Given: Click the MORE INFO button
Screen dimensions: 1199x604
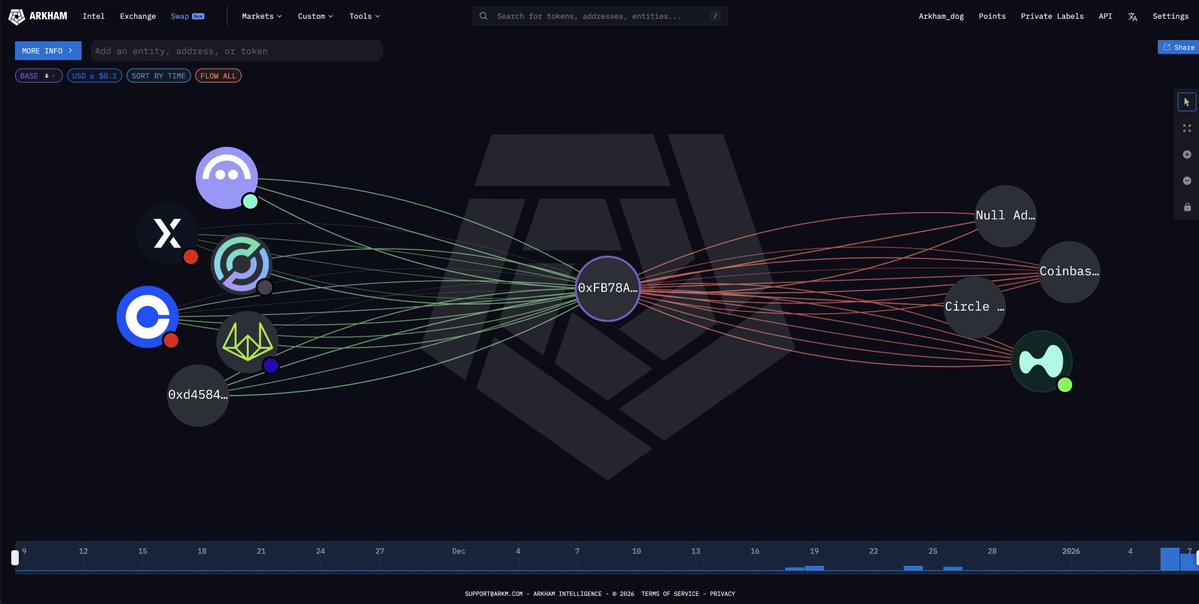Looking at the screenshot, I should coord(47,51).
